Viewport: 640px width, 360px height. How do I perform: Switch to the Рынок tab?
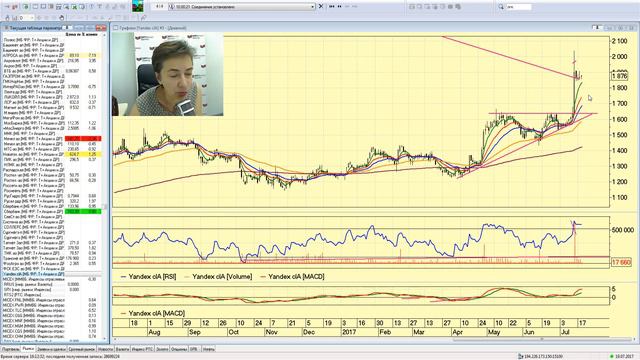tap(28, 349)
